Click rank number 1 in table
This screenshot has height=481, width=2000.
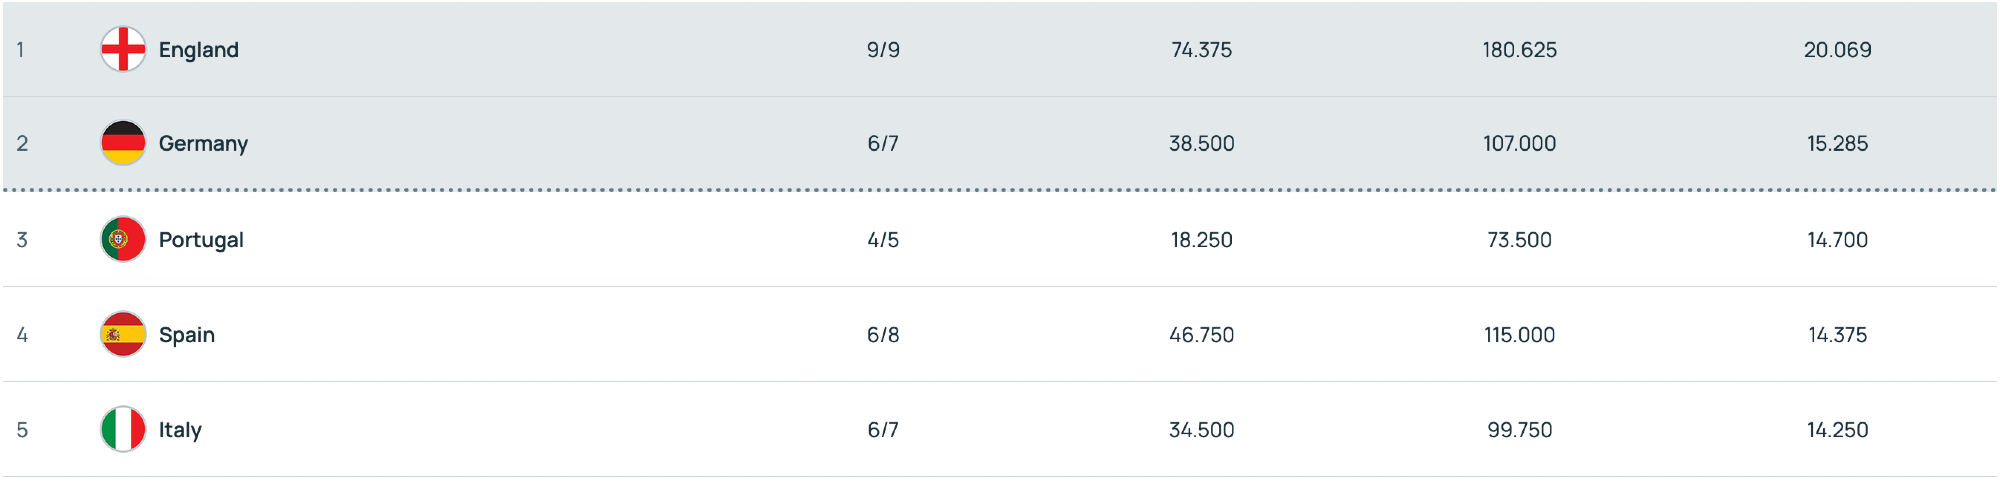pyautogui.click(x=21, y=50)
